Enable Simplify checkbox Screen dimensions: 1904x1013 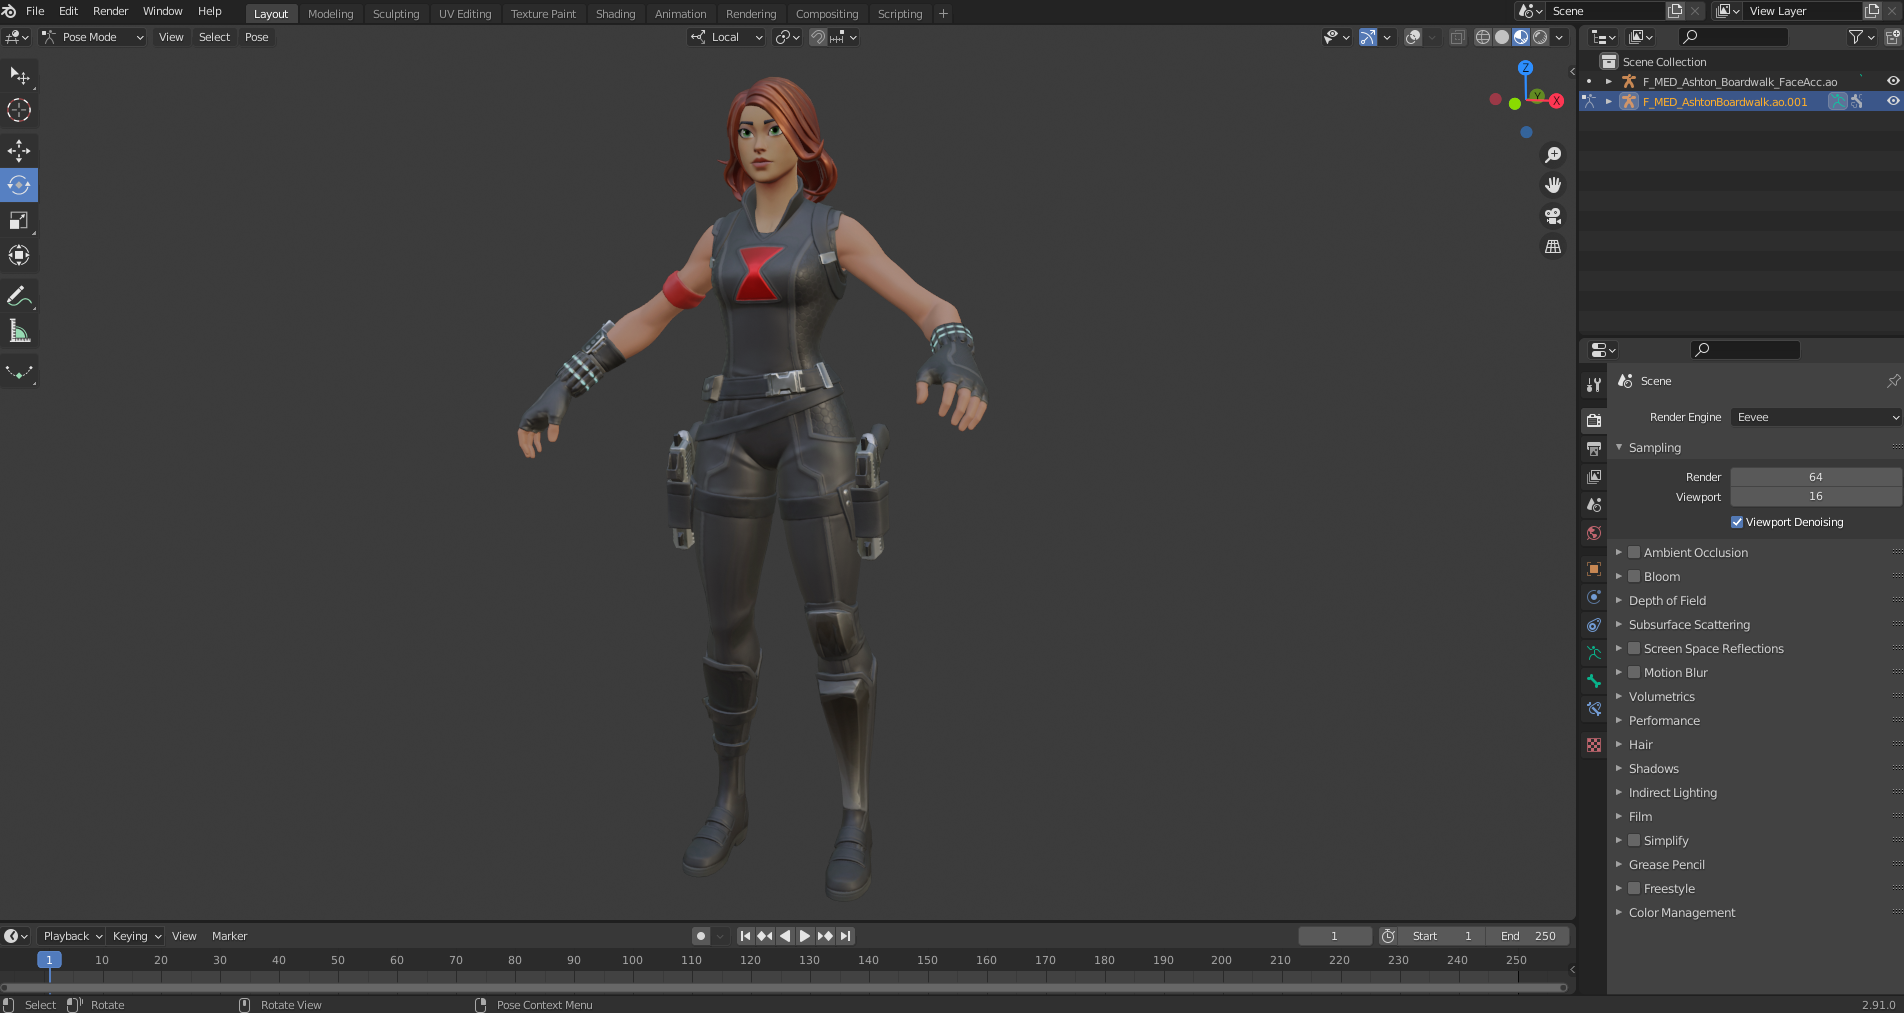point(1634,840)
